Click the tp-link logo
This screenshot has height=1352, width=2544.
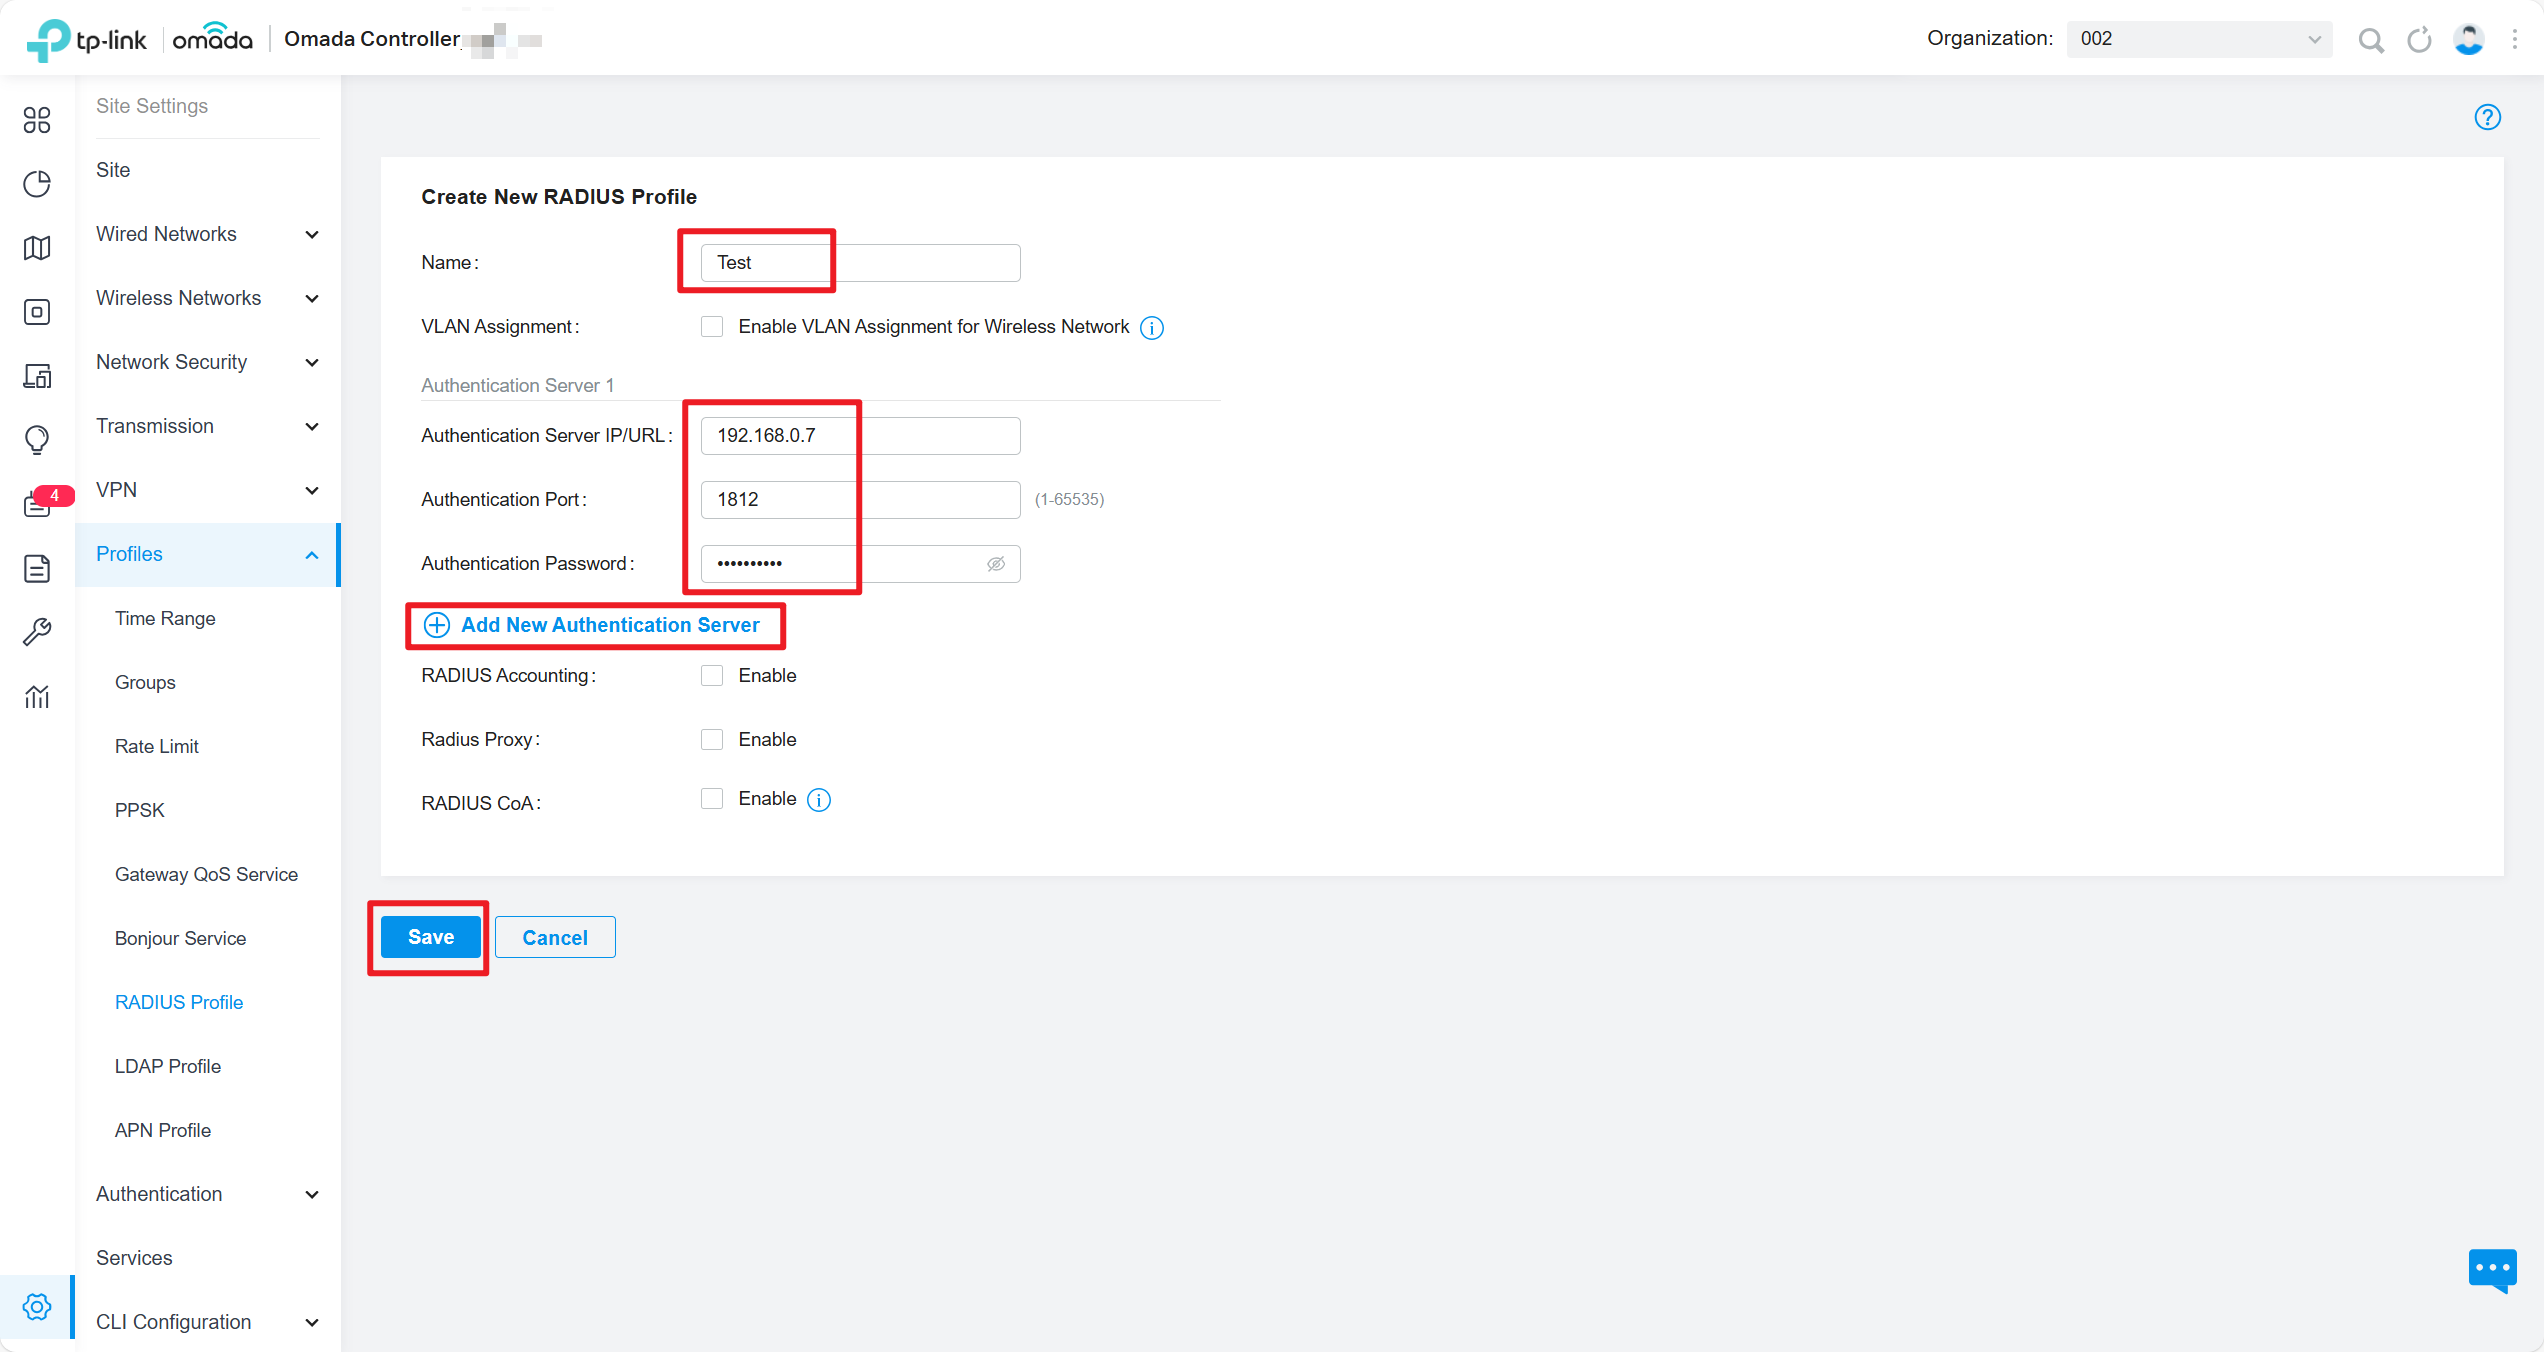coord(86,40)
